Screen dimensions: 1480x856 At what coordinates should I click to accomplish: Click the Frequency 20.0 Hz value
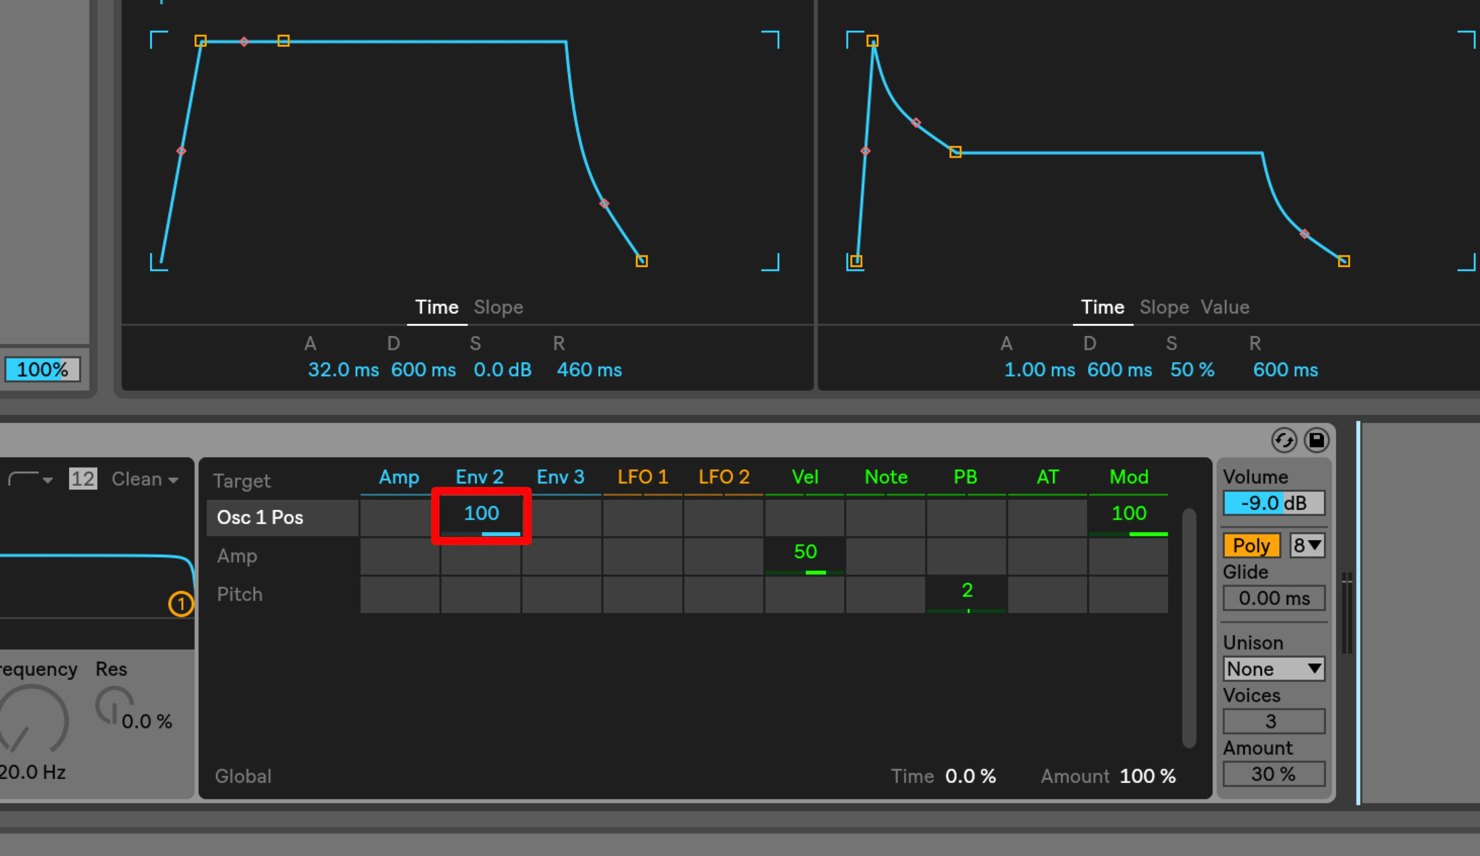pyautogui.click(x=33, y=772)
